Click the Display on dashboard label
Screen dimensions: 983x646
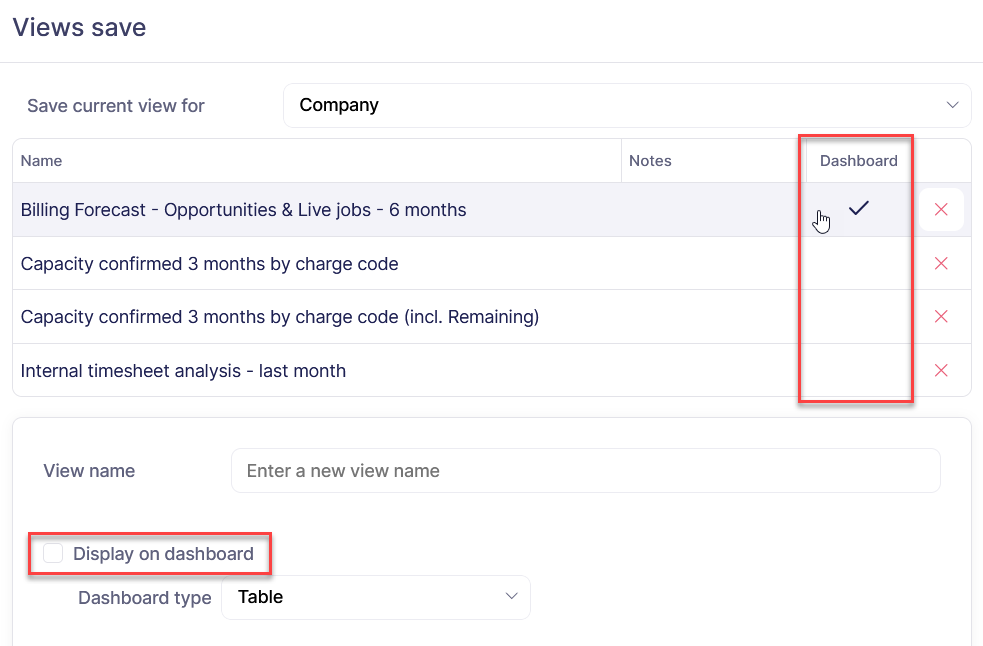[163, 554]
